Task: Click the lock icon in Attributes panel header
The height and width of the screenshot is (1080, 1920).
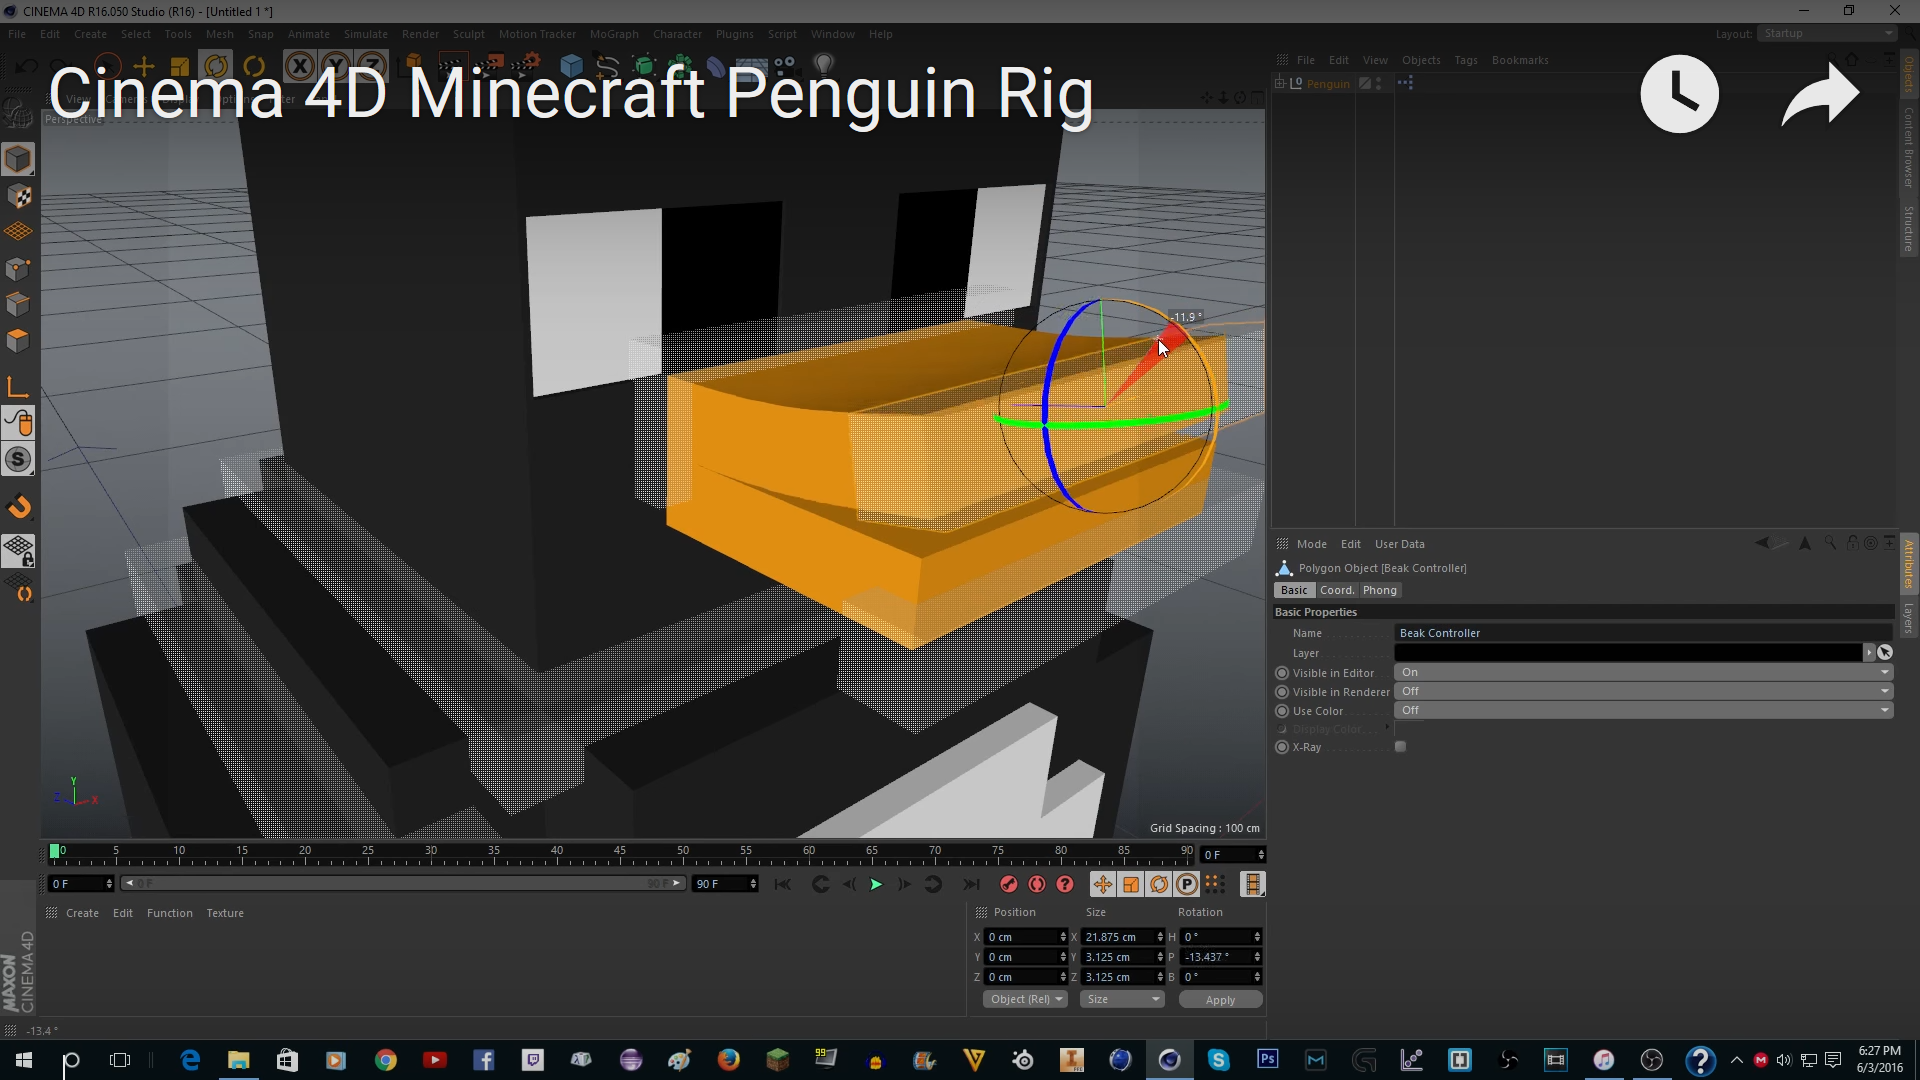Action: (1852, 543)
